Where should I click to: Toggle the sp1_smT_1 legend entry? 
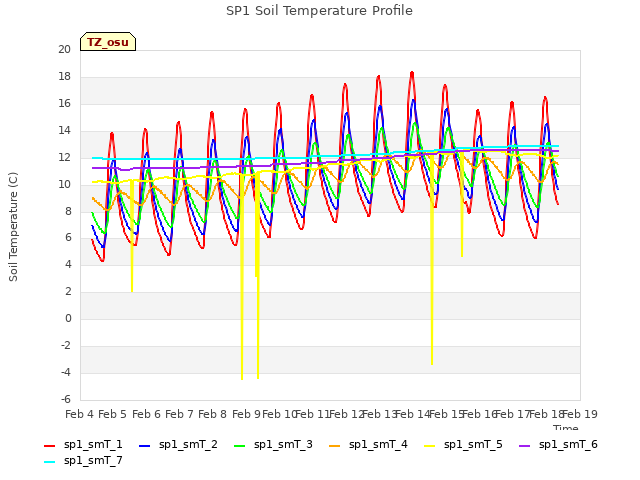(83, 444)
